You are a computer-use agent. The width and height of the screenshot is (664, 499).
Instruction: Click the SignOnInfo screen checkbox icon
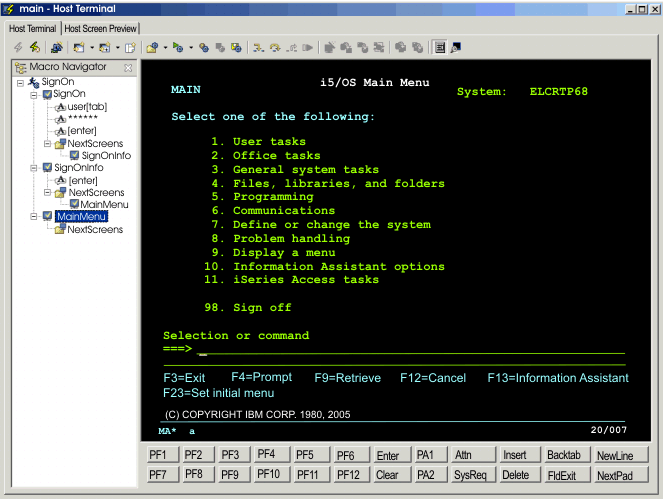(x=46, y=168)
